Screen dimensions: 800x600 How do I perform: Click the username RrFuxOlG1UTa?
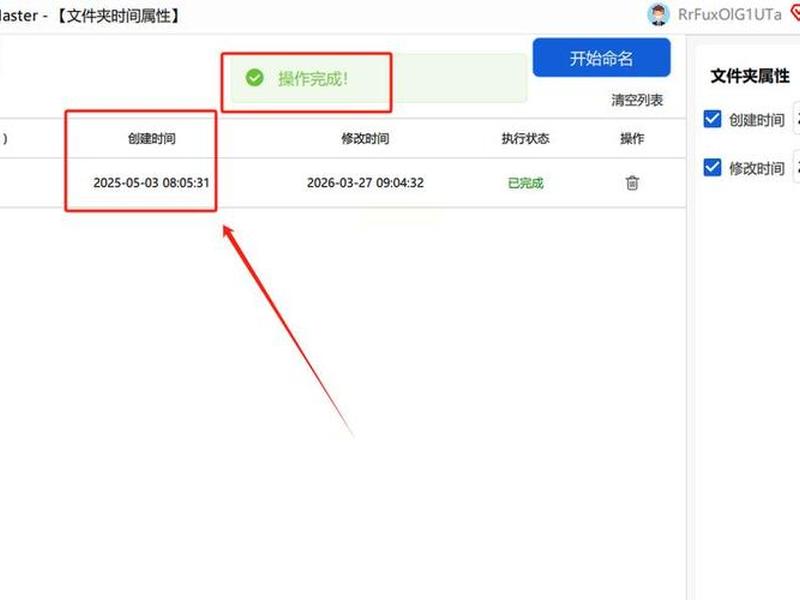[730, 14]
